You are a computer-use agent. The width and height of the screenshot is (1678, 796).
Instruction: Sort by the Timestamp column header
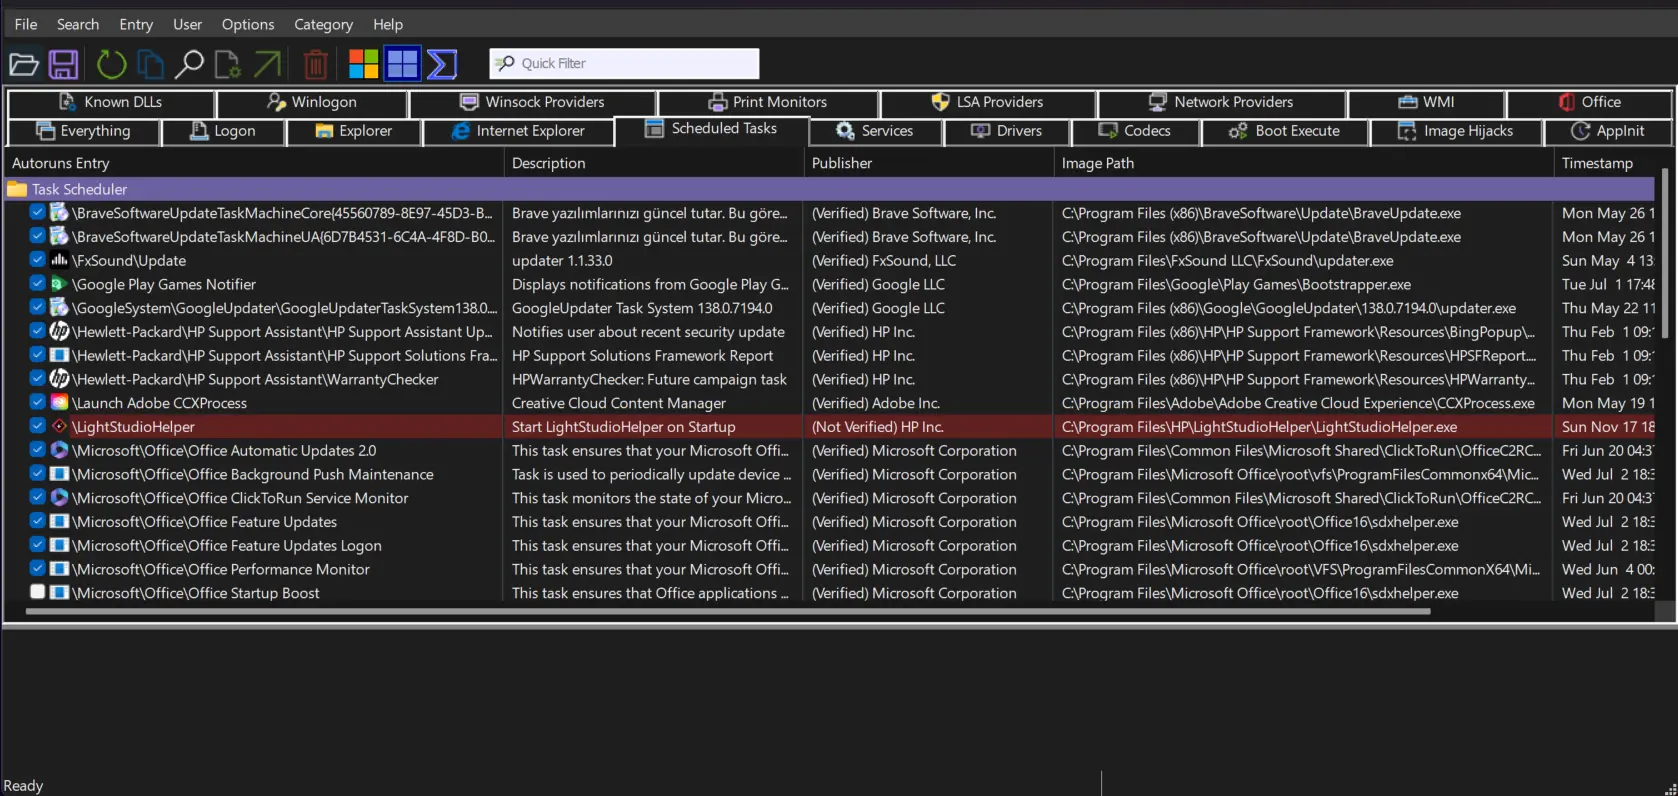pyautogui.click(x=1605, y=163)
